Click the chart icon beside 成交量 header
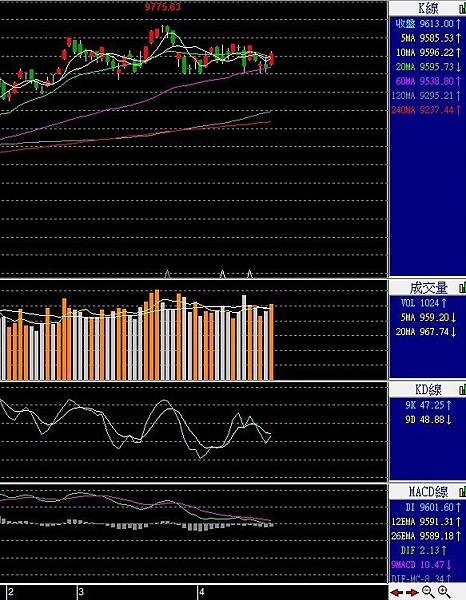This screenshot has height=600, width=466. [462, 288]
